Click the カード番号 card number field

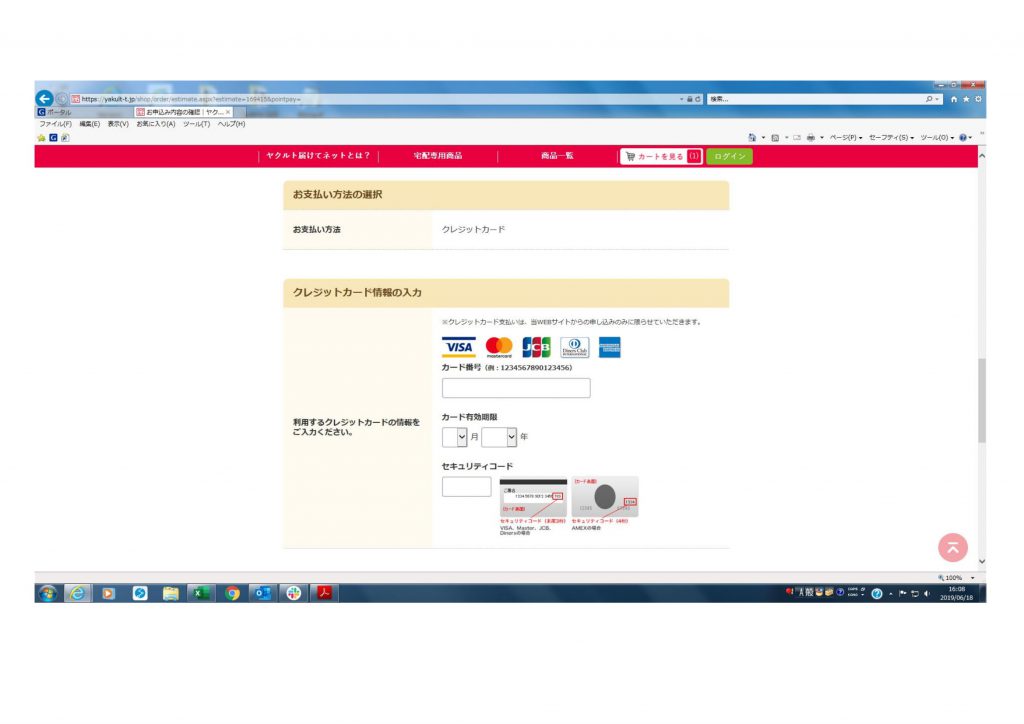pos(516,388)
